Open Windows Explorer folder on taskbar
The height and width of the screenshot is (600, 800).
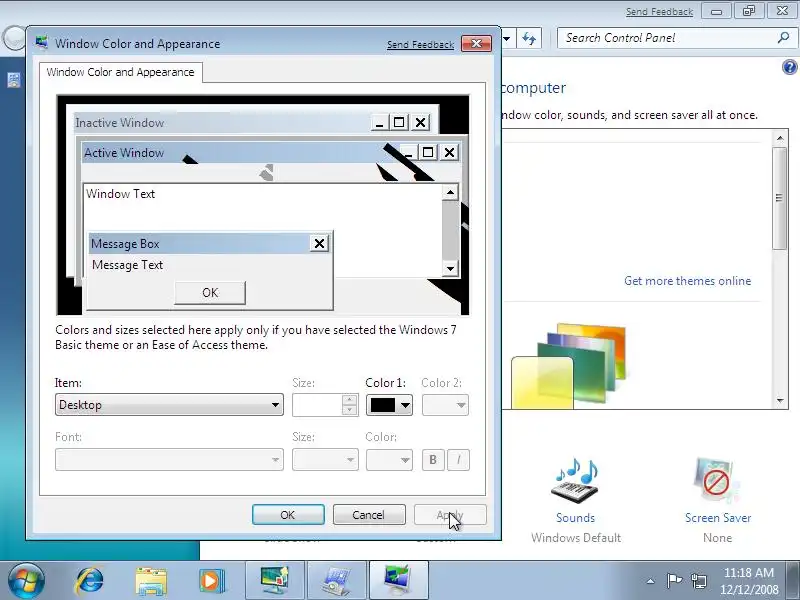click(151, 582)
